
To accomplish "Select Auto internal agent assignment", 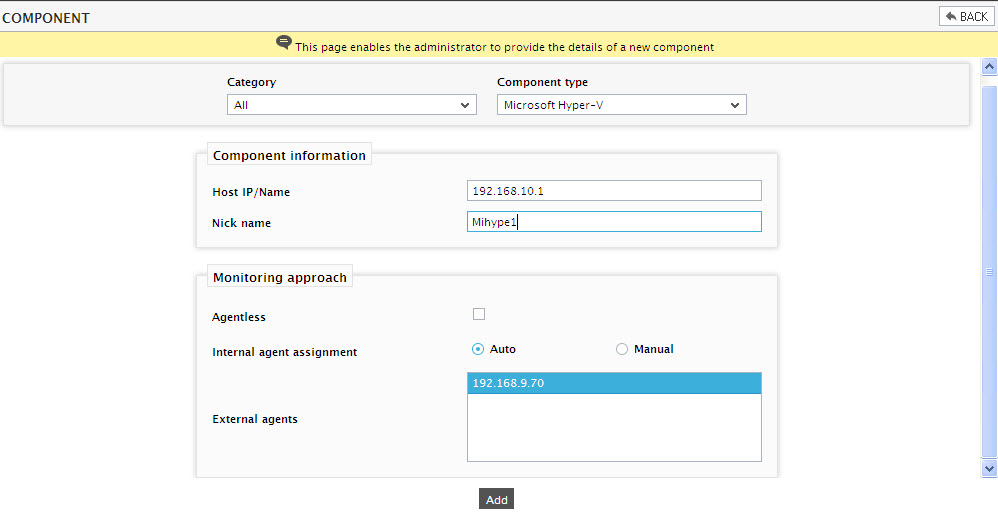I will click(478, 349).
